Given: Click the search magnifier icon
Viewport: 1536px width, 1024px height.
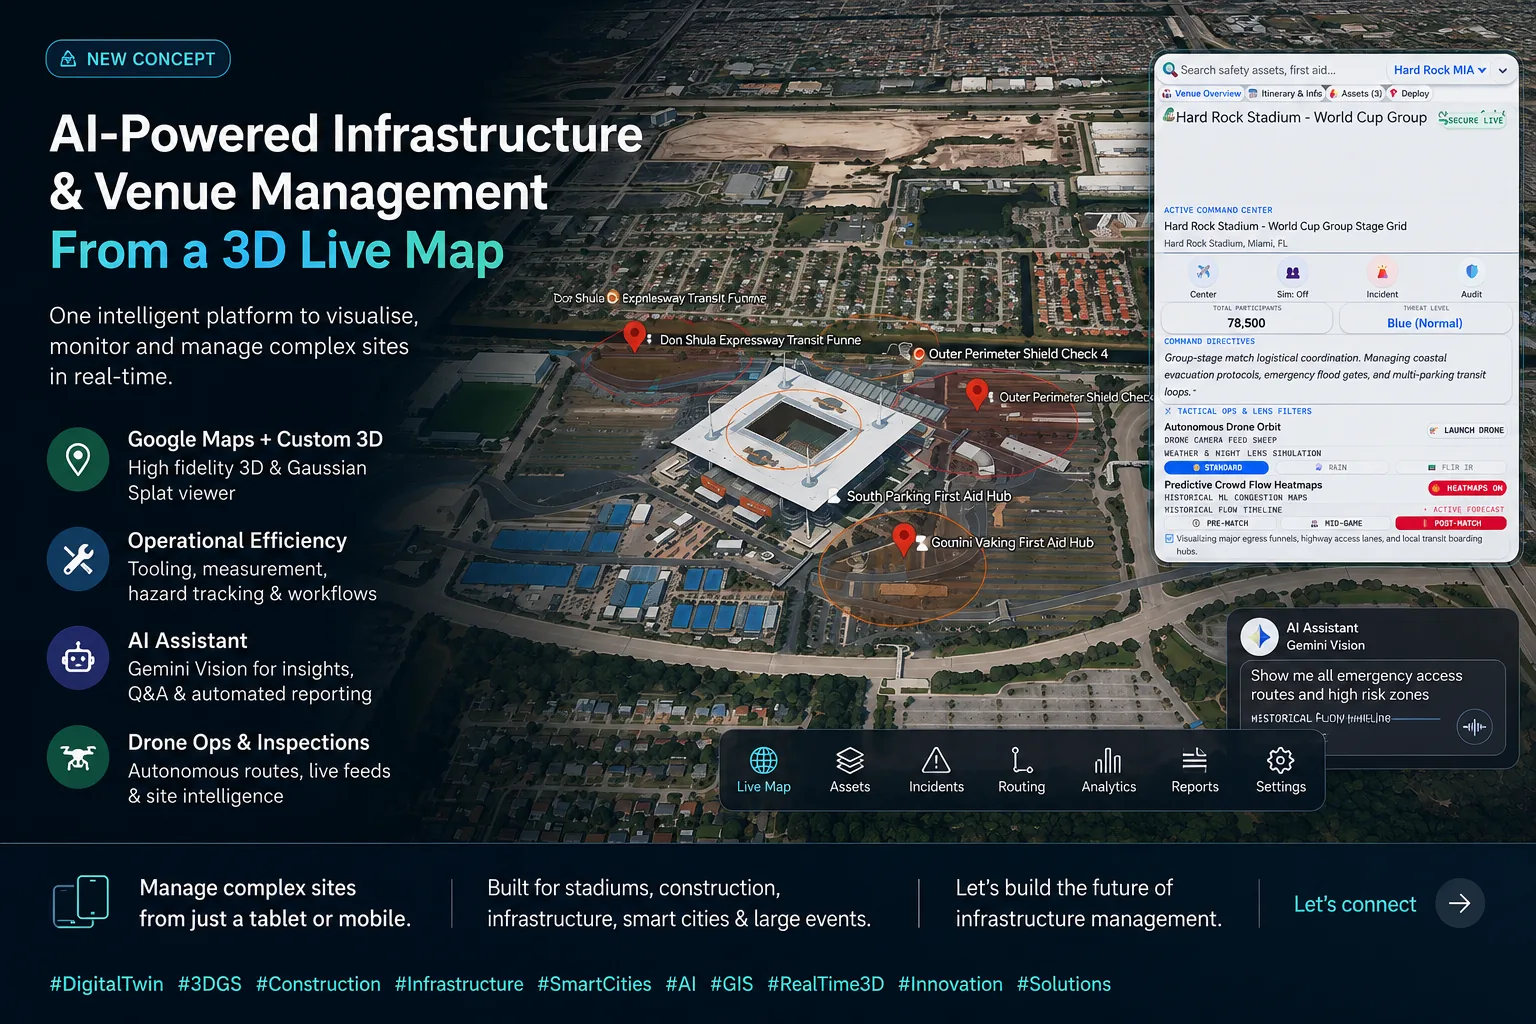Looking at the screenshot, I should (1169, 70).
